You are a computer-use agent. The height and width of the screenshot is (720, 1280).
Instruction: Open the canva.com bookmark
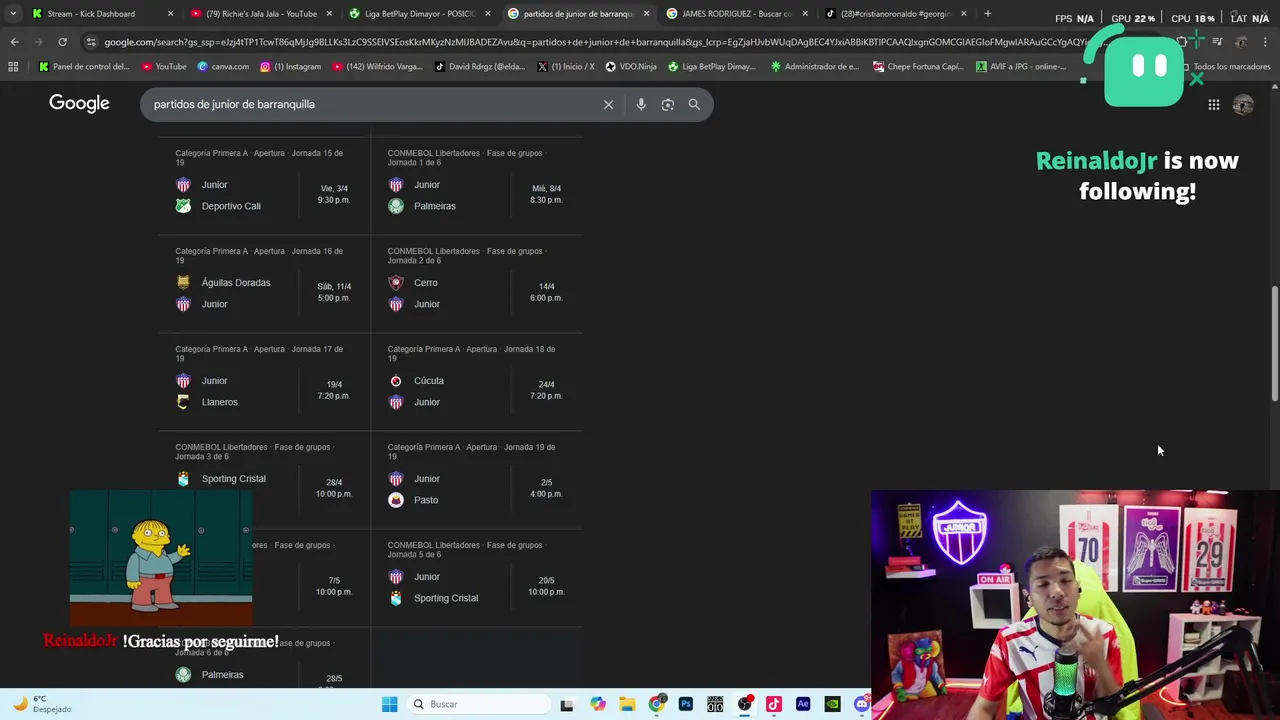click(x=223, y=66)
